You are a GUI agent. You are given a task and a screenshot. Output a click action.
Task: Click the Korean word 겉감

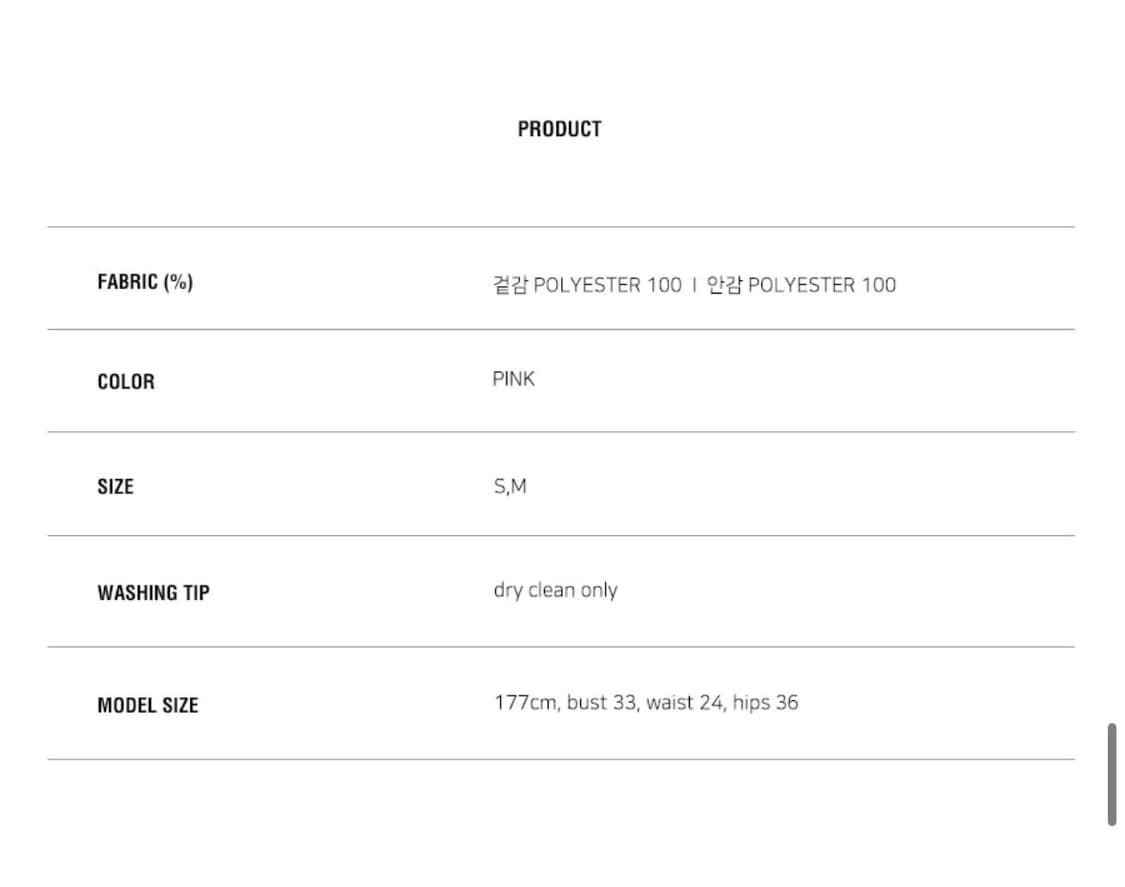[510, 285]
